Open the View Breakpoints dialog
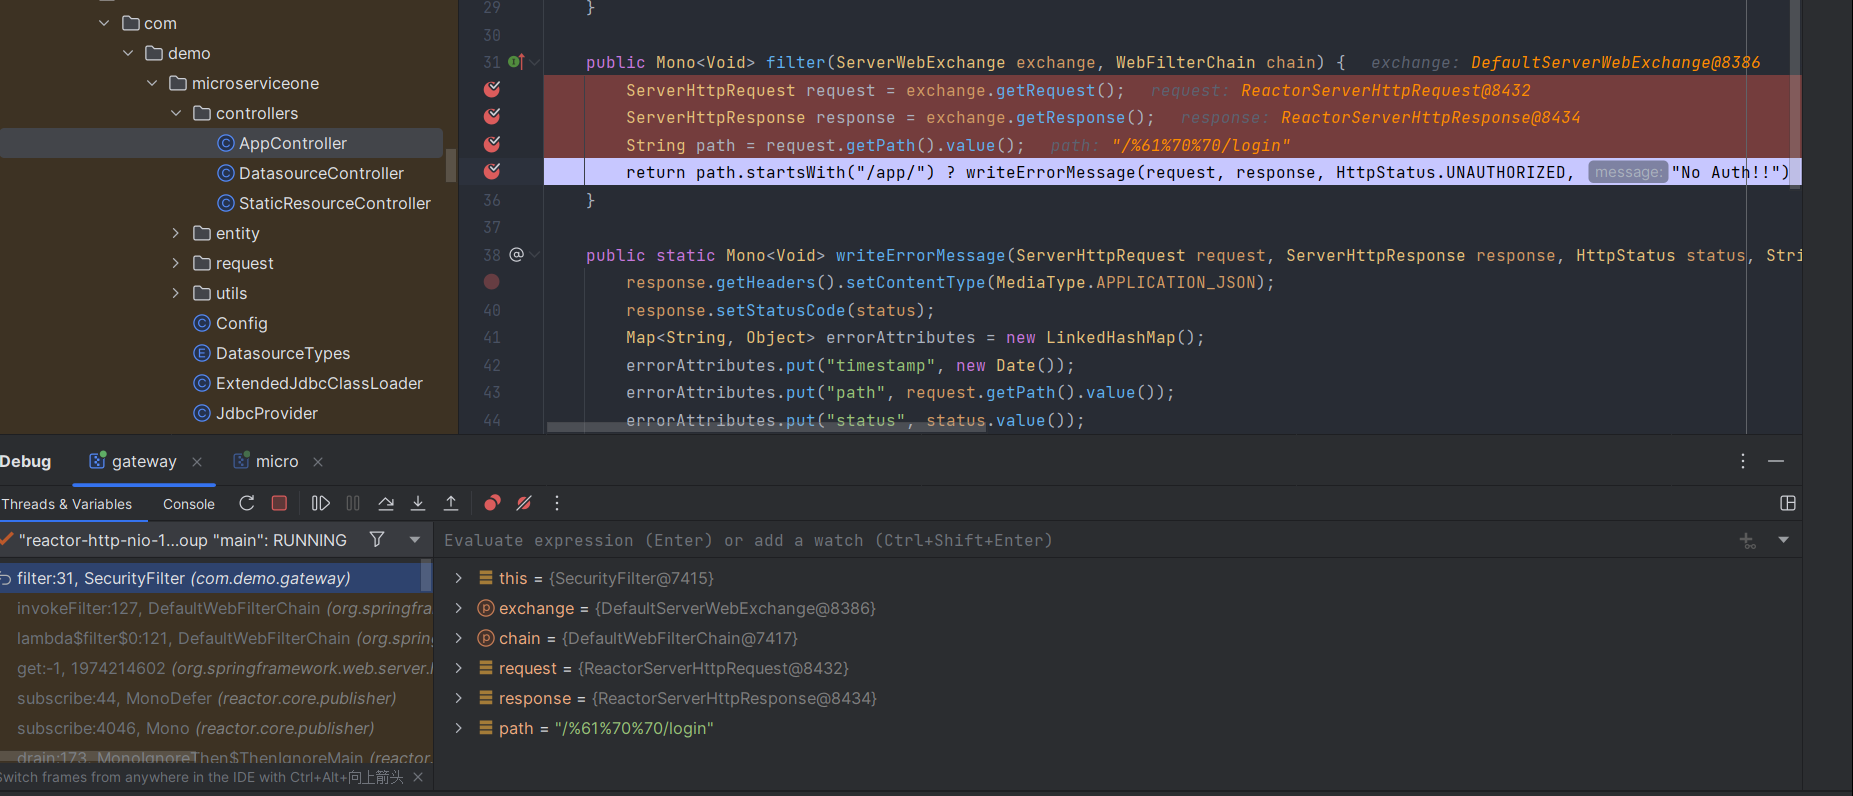The height and width of the screenshot is (796, 1853). tap(492, 503)
